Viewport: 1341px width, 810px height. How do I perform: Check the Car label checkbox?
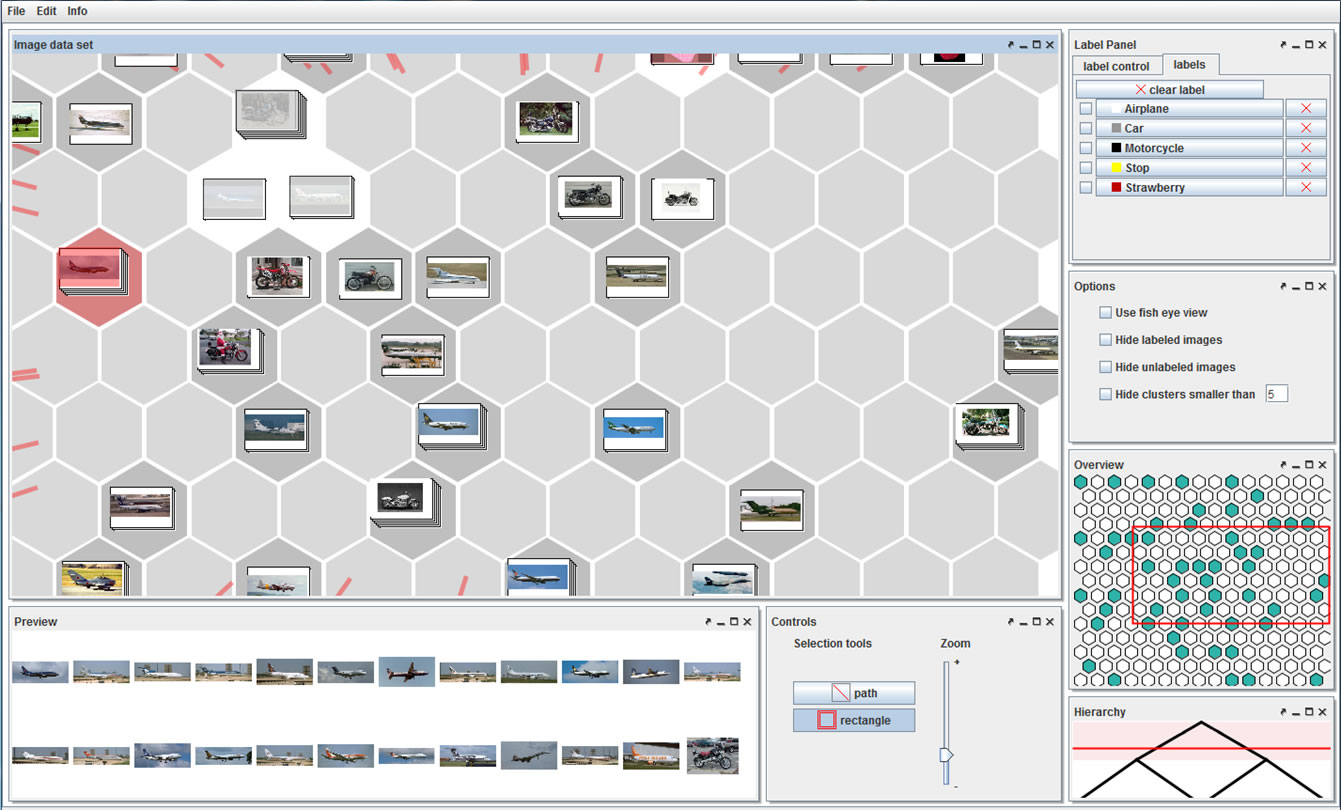[1086, 128]
